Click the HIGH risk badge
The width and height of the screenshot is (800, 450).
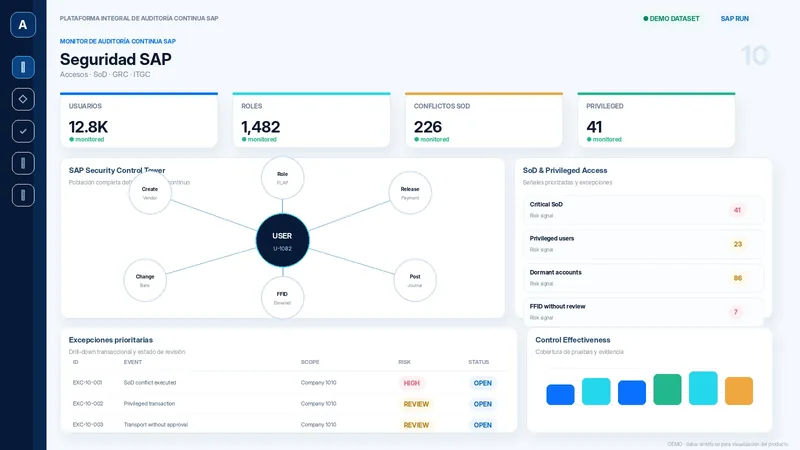[x=412, y=383]
